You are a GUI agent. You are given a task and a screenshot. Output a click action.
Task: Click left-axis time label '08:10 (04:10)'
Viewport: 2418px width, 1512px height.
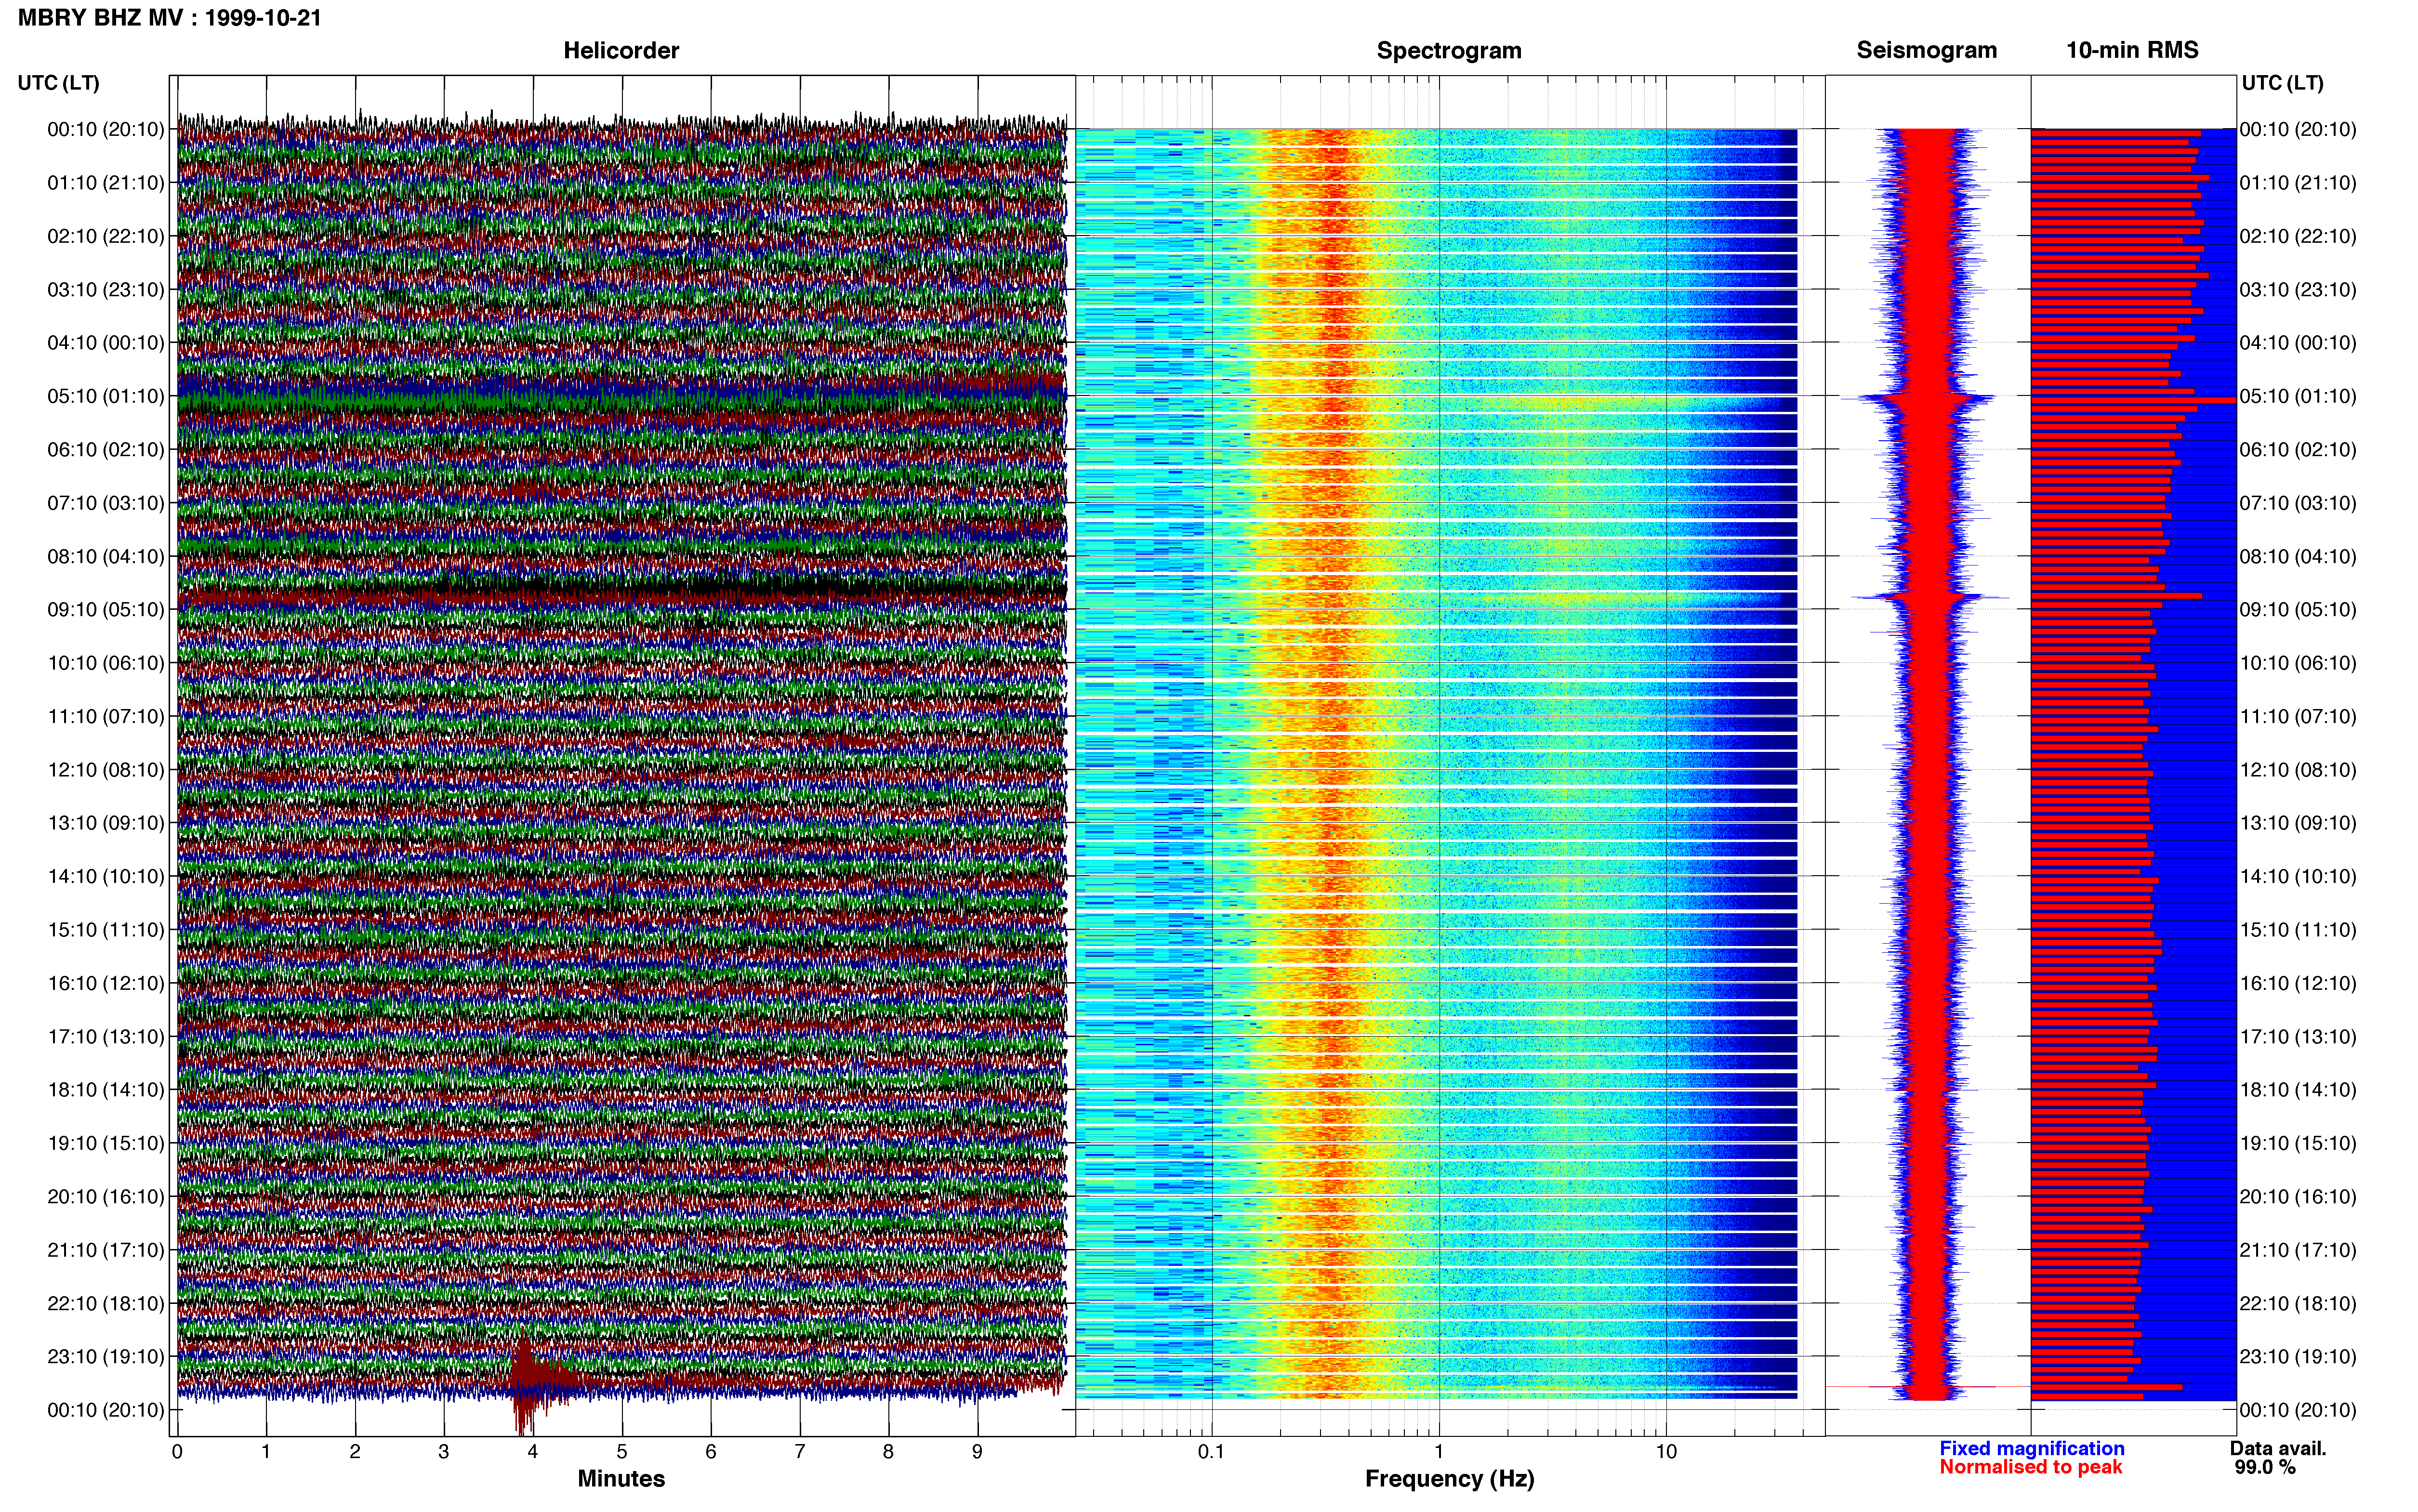[106, 556]
